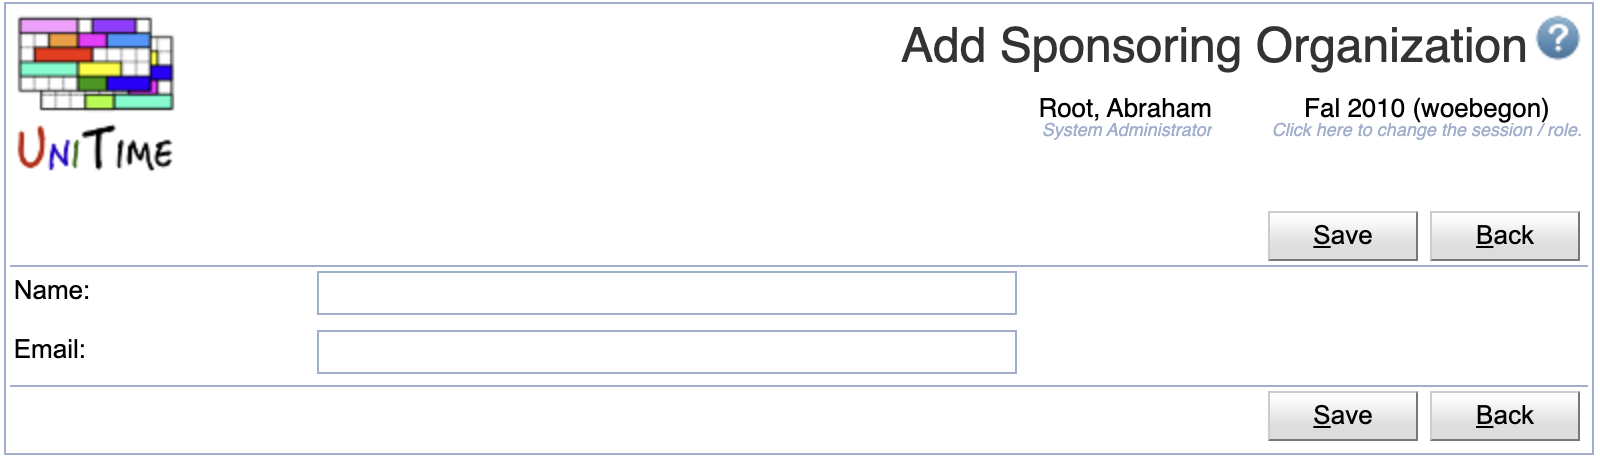Click the bottom Back button
1600x462 pixels.
coord(1504,416)
